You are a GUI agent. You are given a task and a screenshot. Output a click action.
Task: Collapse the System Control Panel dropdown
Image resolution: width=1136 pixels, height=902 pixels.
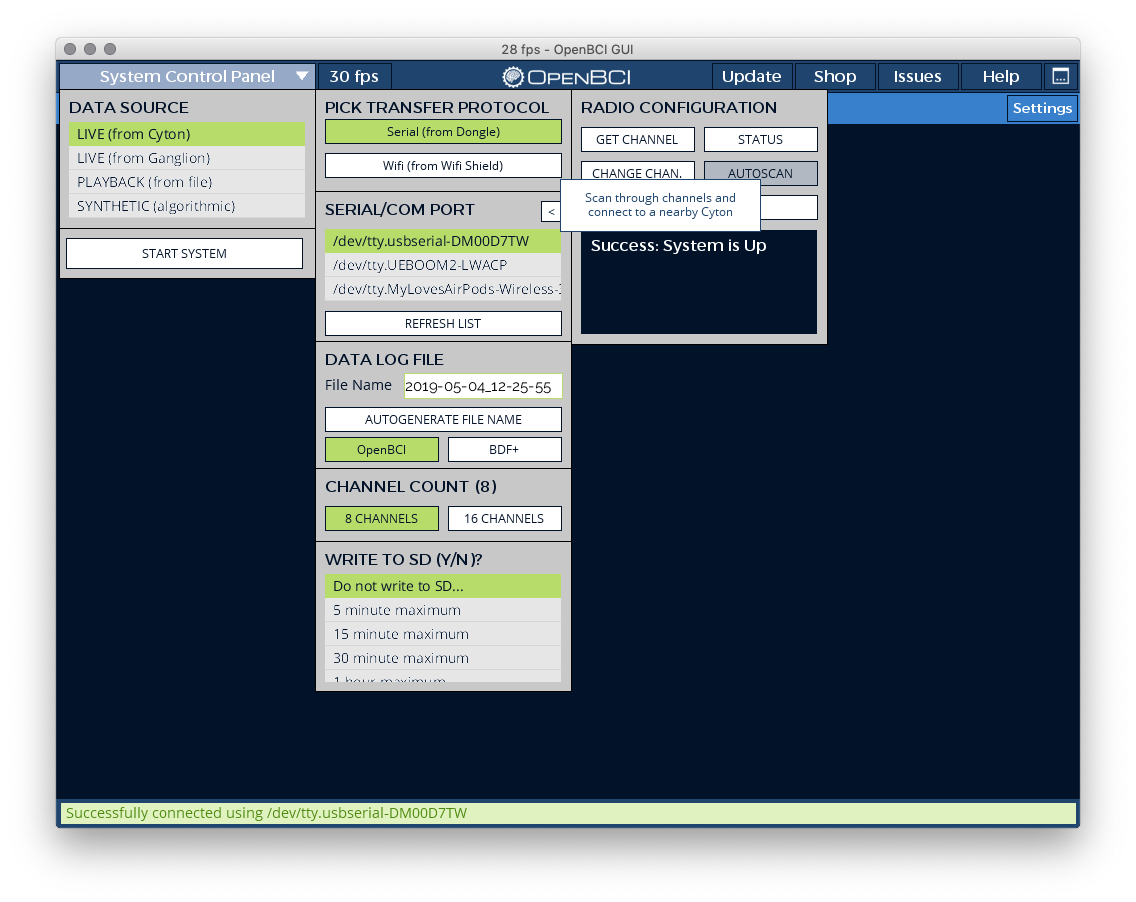187,76
